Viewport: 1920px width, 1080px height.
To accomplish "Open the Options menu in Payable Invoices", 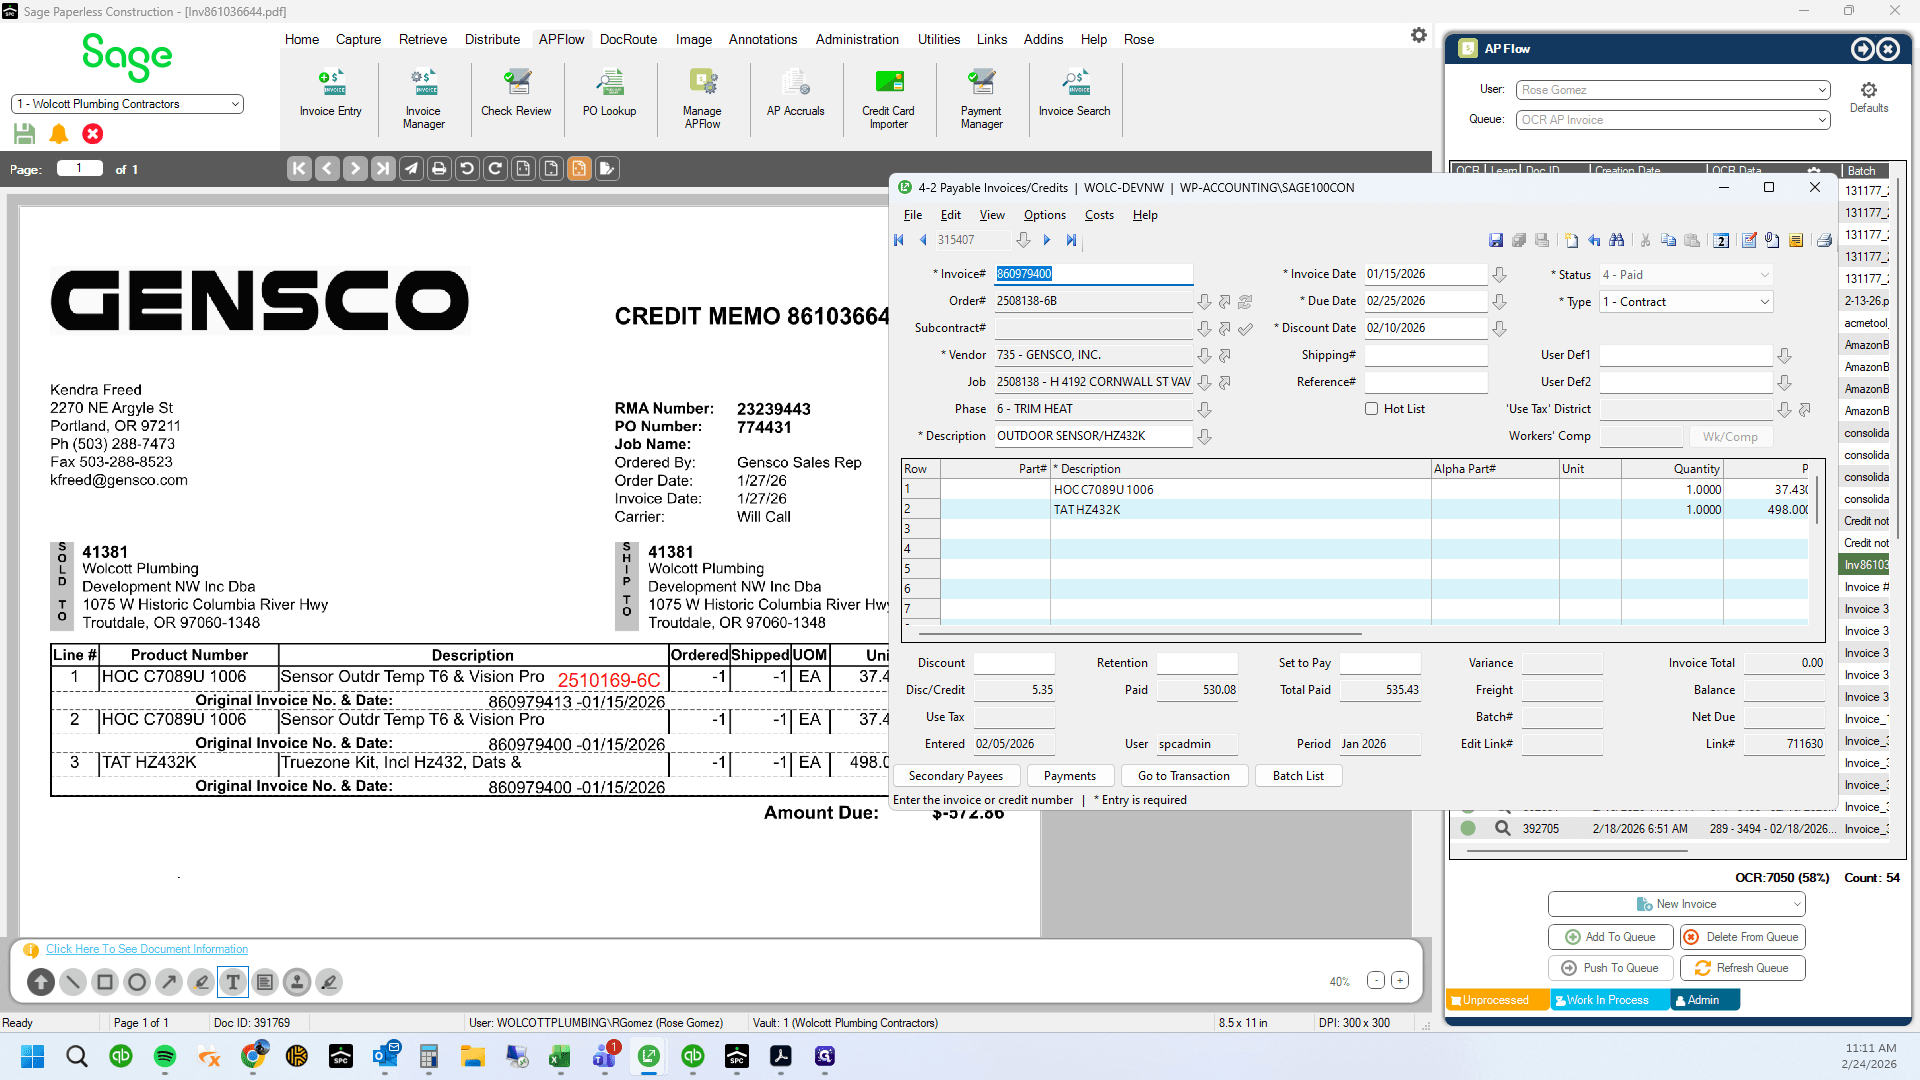I will [1045, 215].
